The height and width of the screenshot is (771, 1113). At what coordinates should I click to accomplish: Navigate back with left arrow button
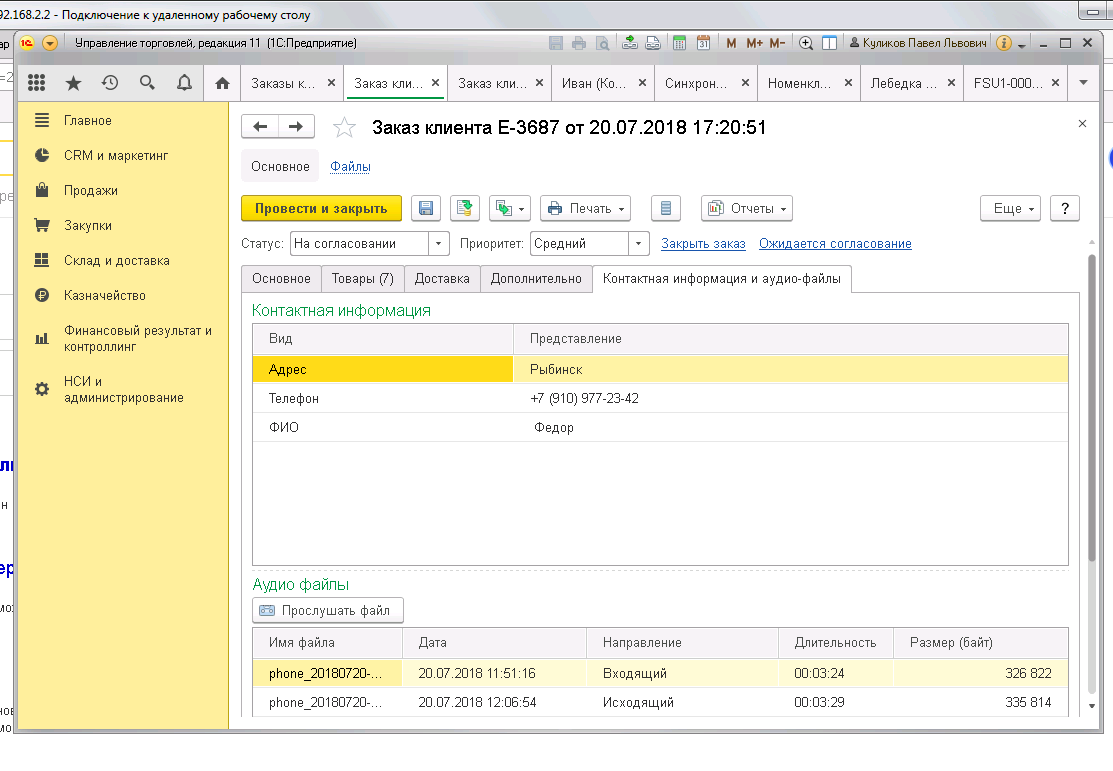[262, 126]
